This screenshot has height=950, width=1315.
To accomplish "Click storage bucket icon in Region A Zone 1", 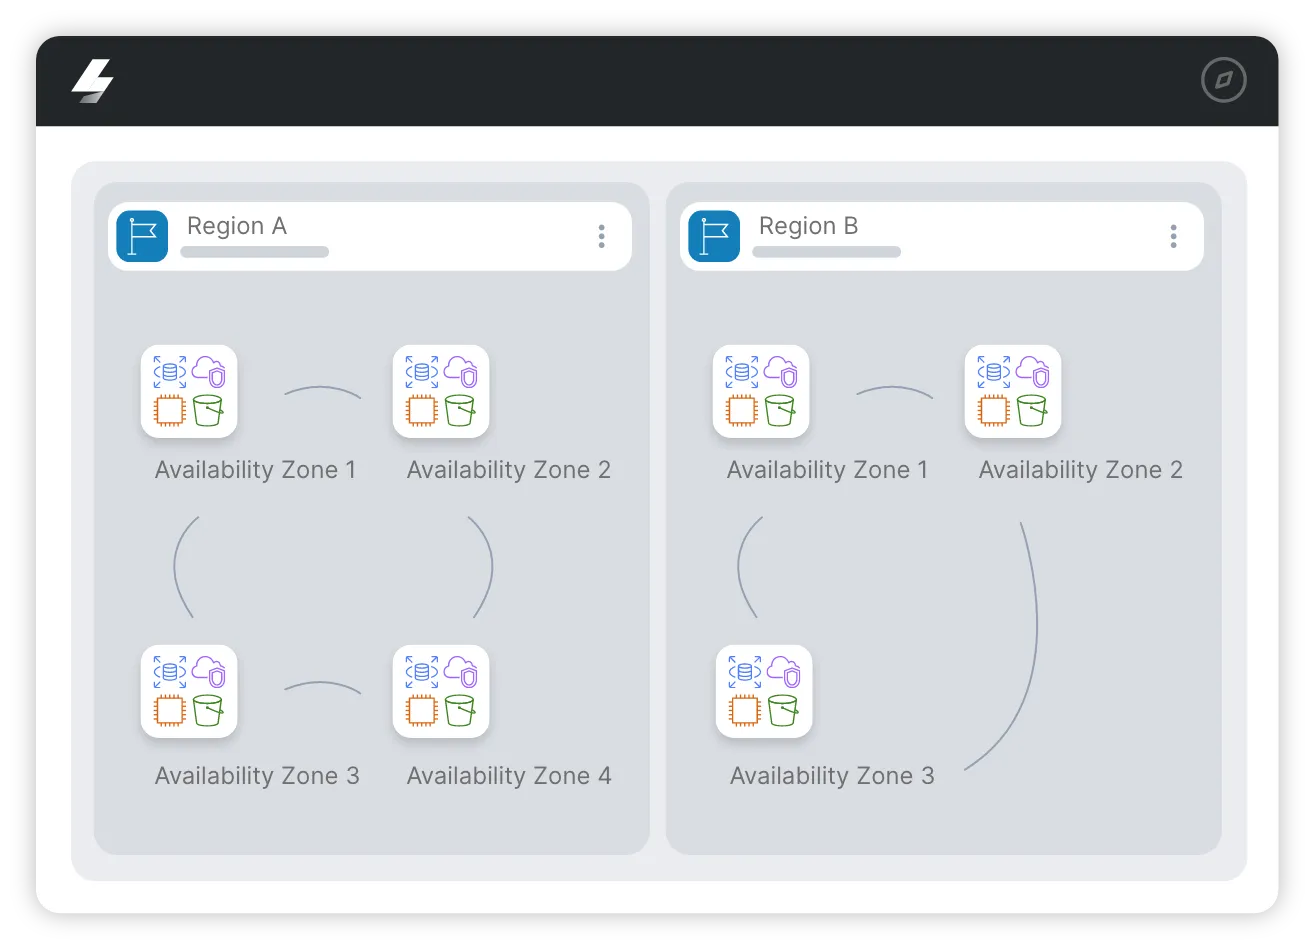I will pyautogui.click(x=208, y=410).
